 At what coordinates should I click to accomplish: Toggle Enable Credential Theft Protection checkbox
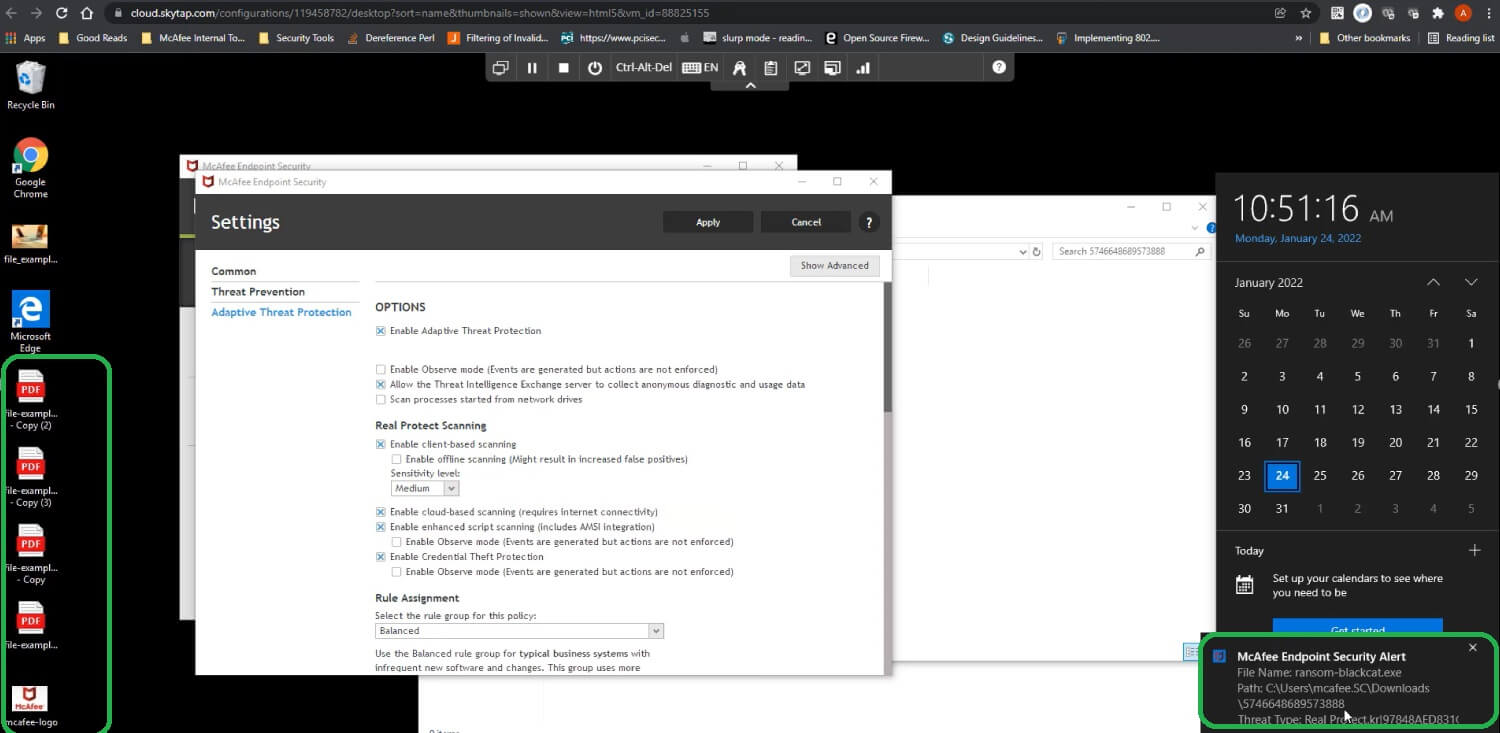coord(381,557)
